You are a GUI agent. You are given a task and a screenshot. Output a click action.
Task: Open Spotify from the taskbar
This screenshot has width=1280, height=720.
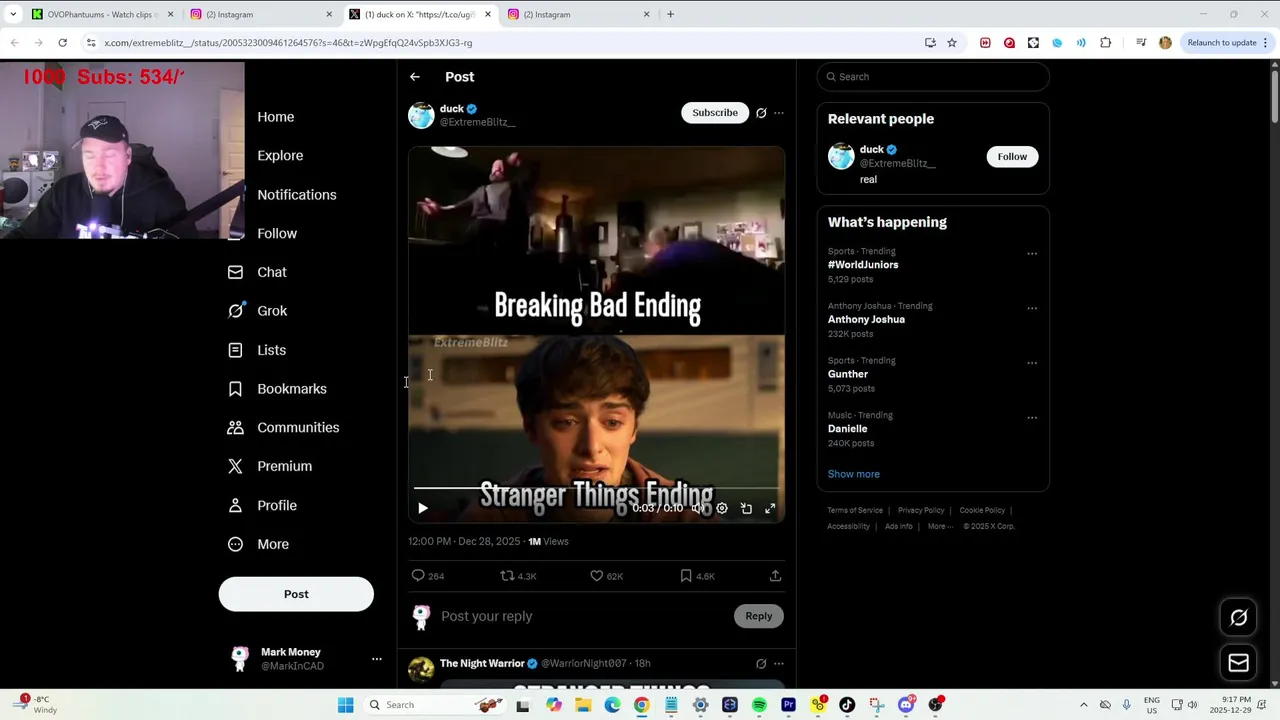click(759, 705)
